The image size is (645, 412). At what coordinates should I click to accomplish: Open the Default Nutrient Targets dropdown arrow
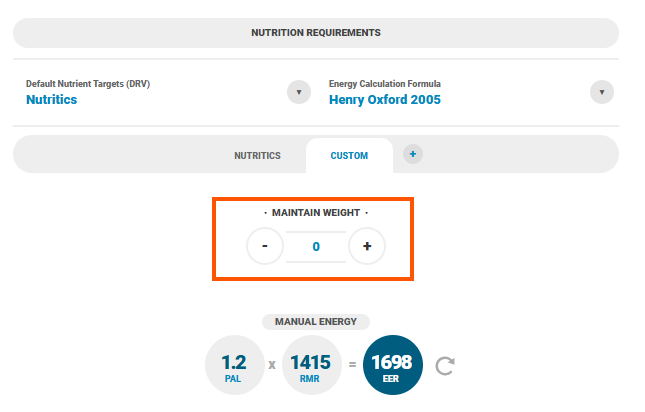[299, 92]
